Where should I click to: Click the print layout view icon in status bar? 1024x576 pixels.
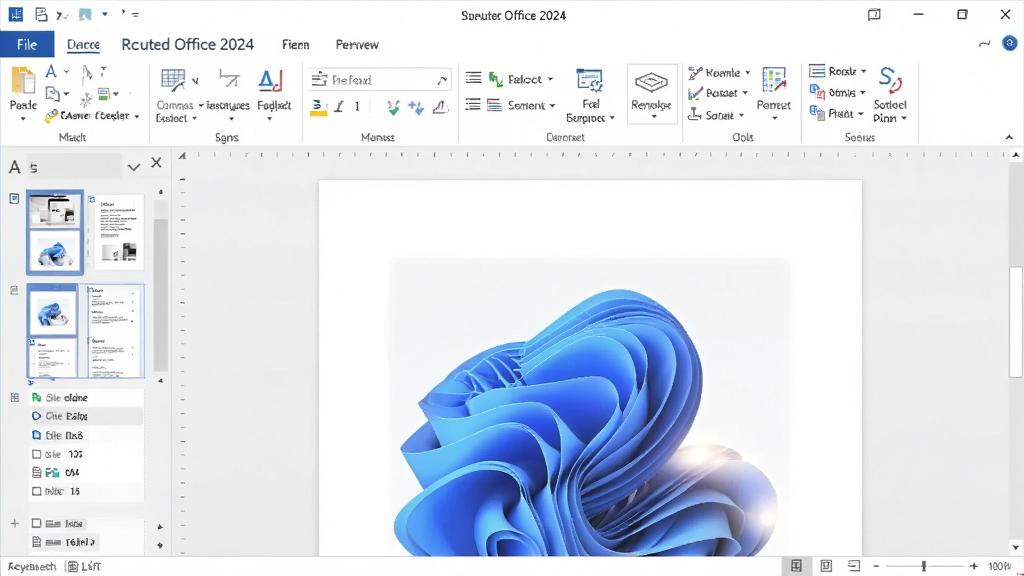coord(796,566)
